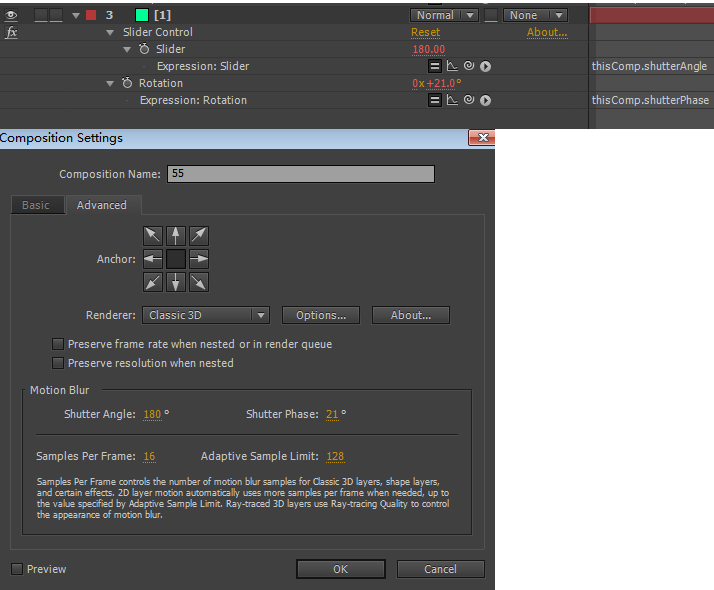714x590 pixels.
Task: Click OK to confirm composition settings
Action: (x=340, y=569)
